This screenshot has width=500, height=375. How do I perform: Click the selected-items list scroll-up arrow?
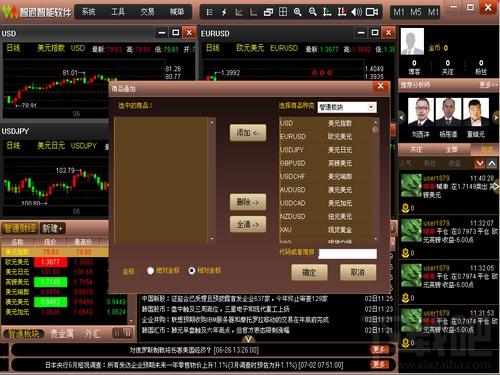[212, 122]
